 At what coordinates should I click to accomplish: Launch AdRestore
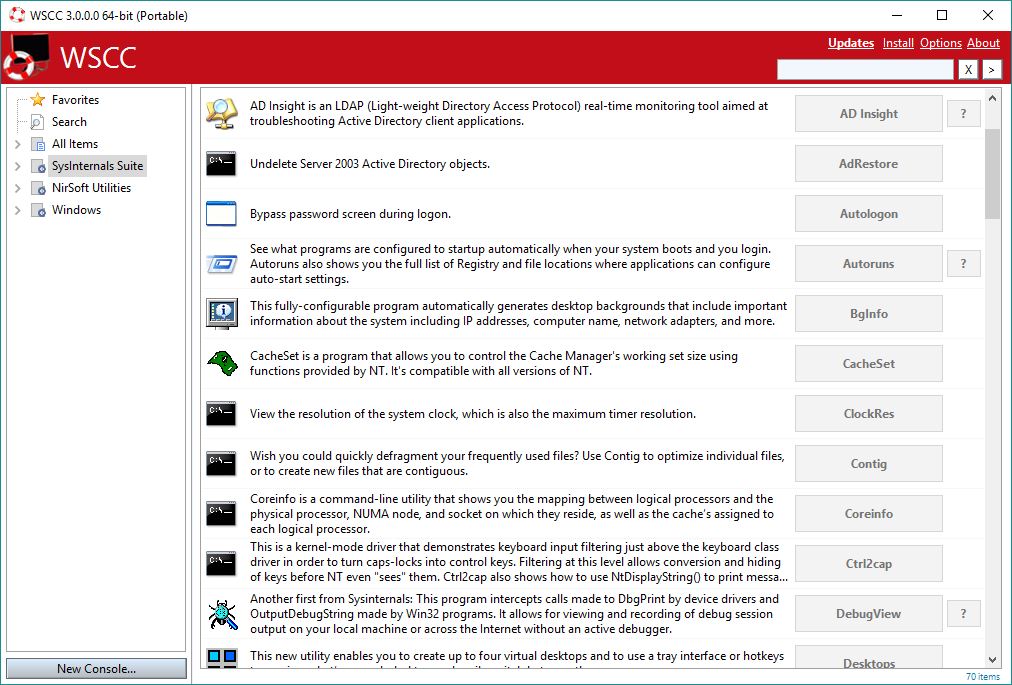(868, 164)
